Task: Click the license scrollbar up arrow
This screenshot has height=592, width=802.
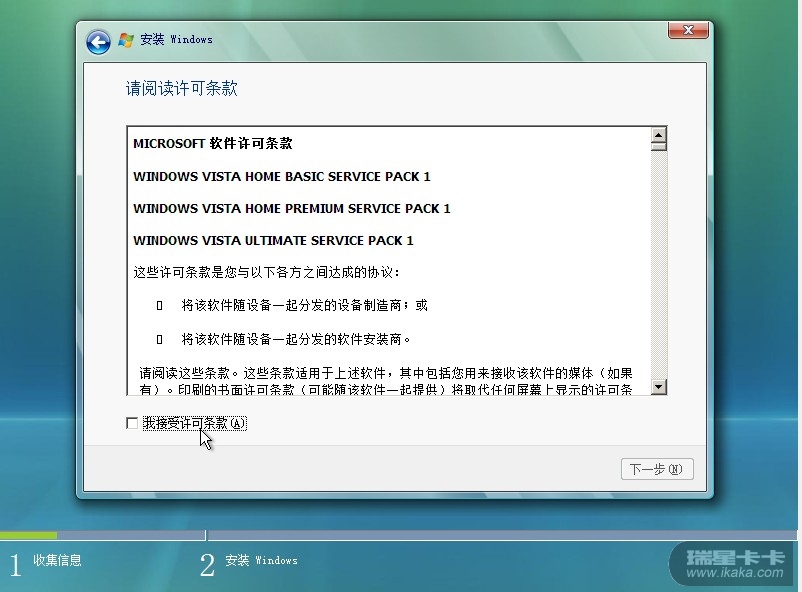Action: pos(658,135)
